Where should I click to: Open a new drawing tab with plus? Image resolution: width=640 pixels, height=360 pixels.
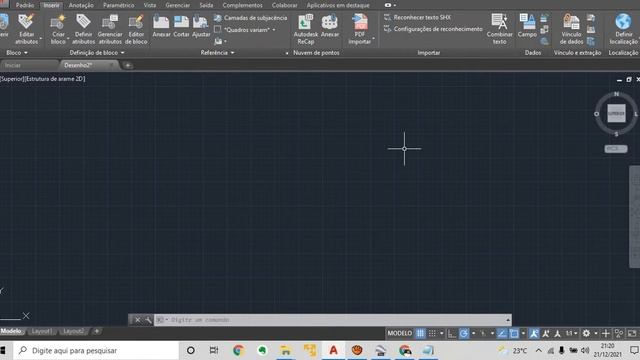coord(127,65)
